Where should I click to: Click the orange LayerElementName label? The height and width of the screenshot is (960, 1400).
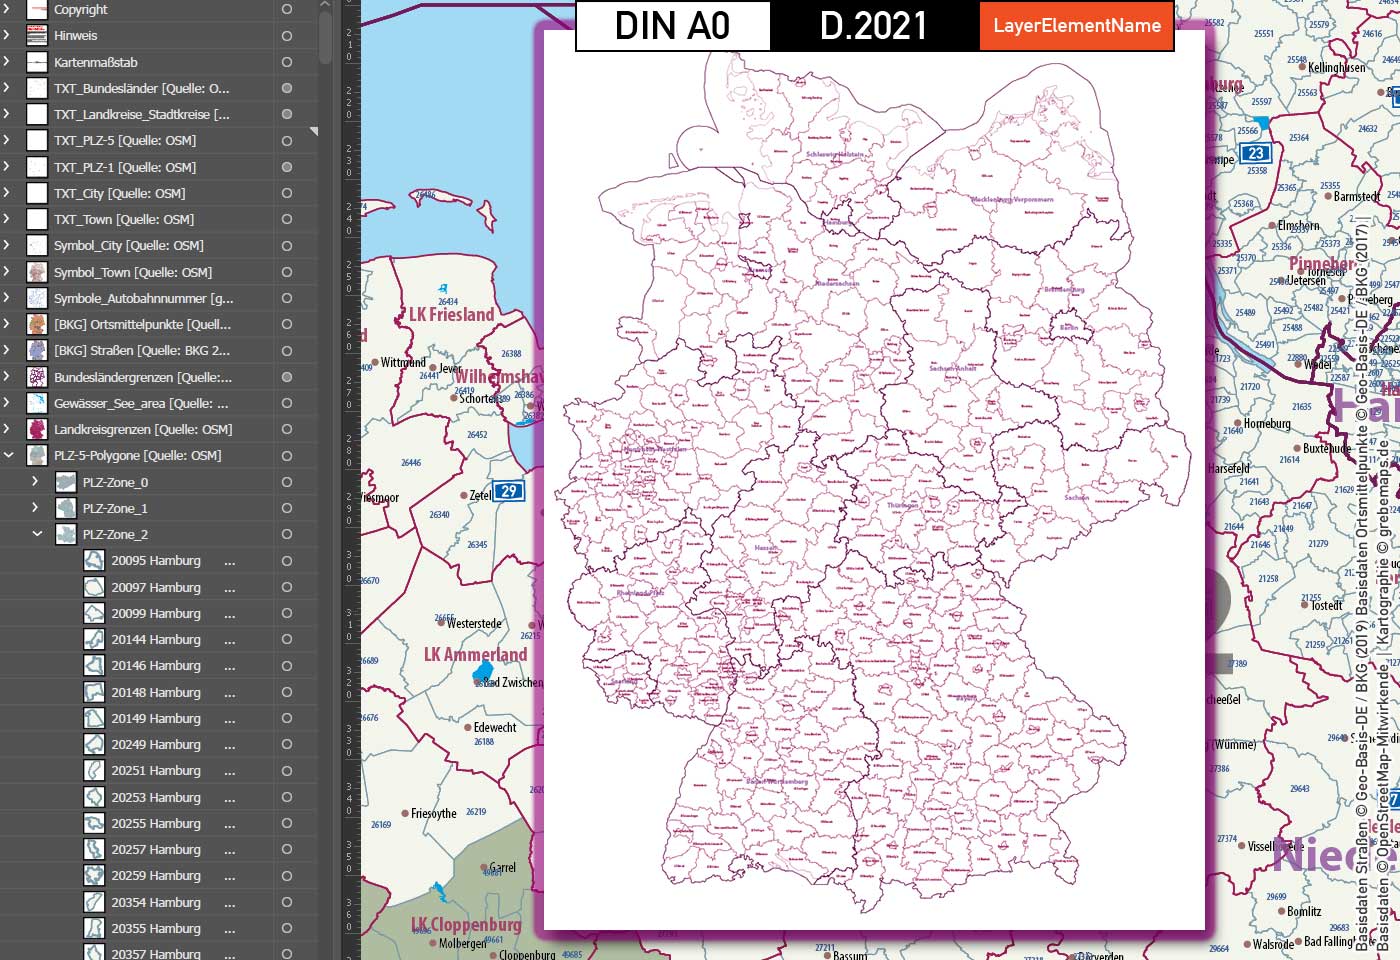pyautogui.click(x=1077, y=27)
